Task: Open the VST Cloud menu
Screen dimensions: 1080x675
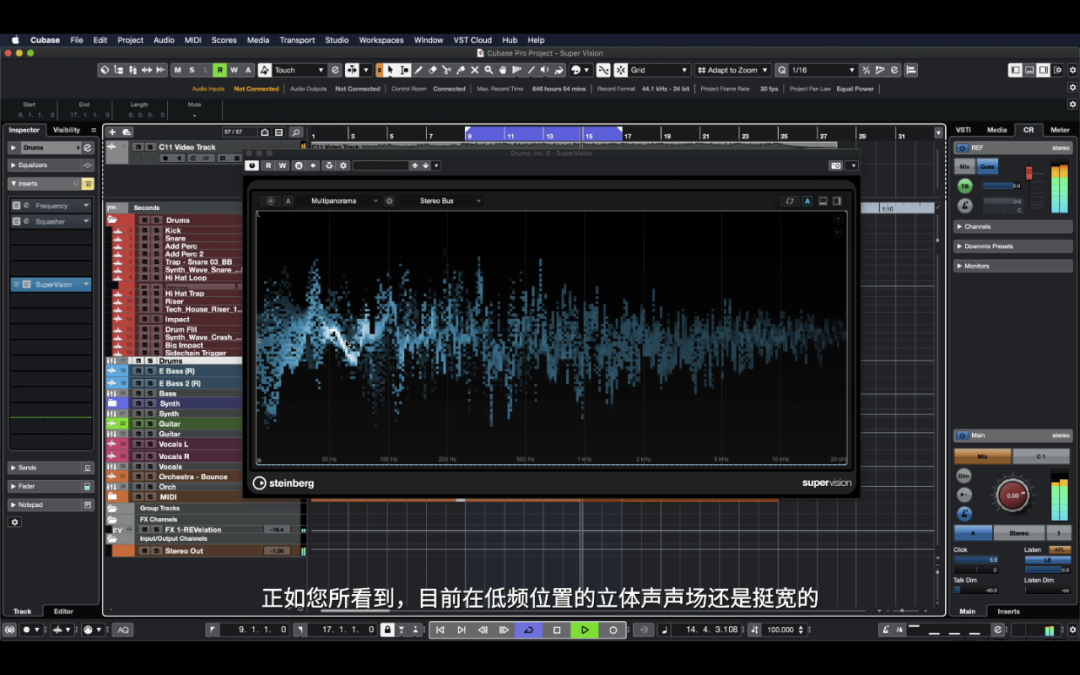Action: pos(472,40)
